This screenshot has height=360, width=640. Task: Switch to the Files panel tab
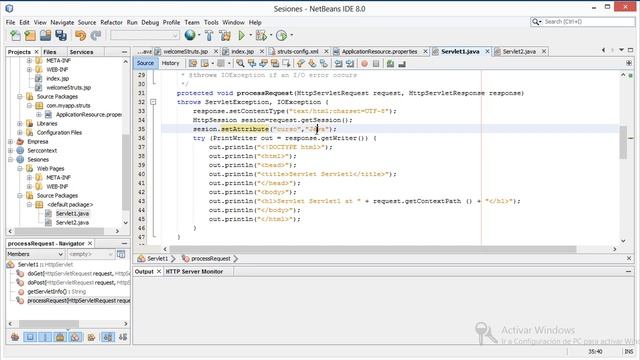(49, 52)
